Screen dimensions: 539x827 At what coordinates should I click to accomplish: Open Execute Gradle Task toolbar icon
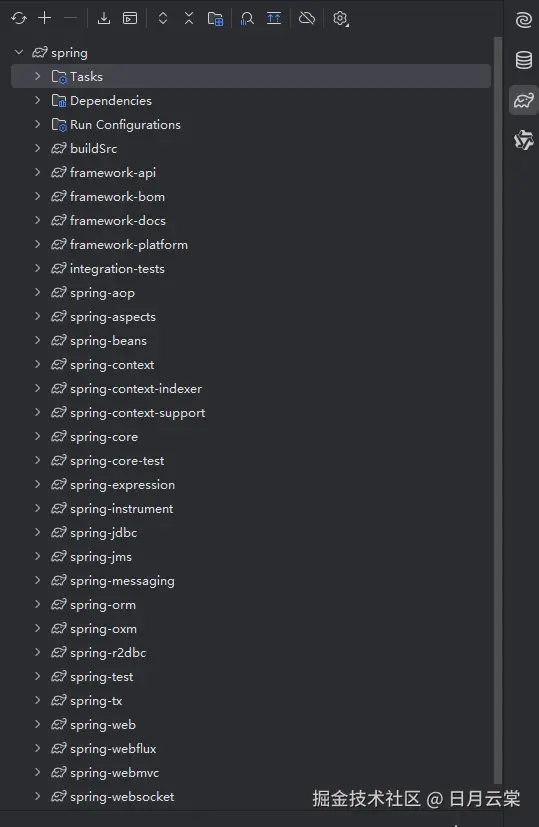coord(130,18)
